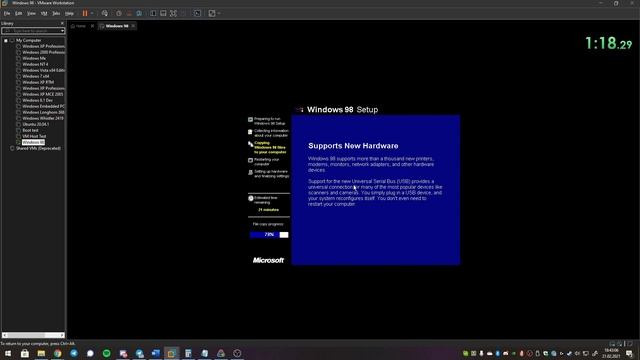Enter full screen mode via toolbar icon
640x360 pixels.
pos(173,13)
